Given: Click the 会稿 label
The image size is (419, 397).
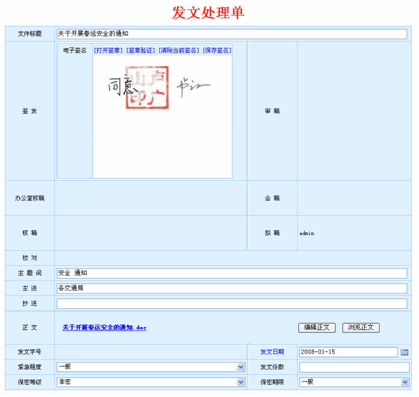Looking at the screenshot, I should tap(272, 198).
